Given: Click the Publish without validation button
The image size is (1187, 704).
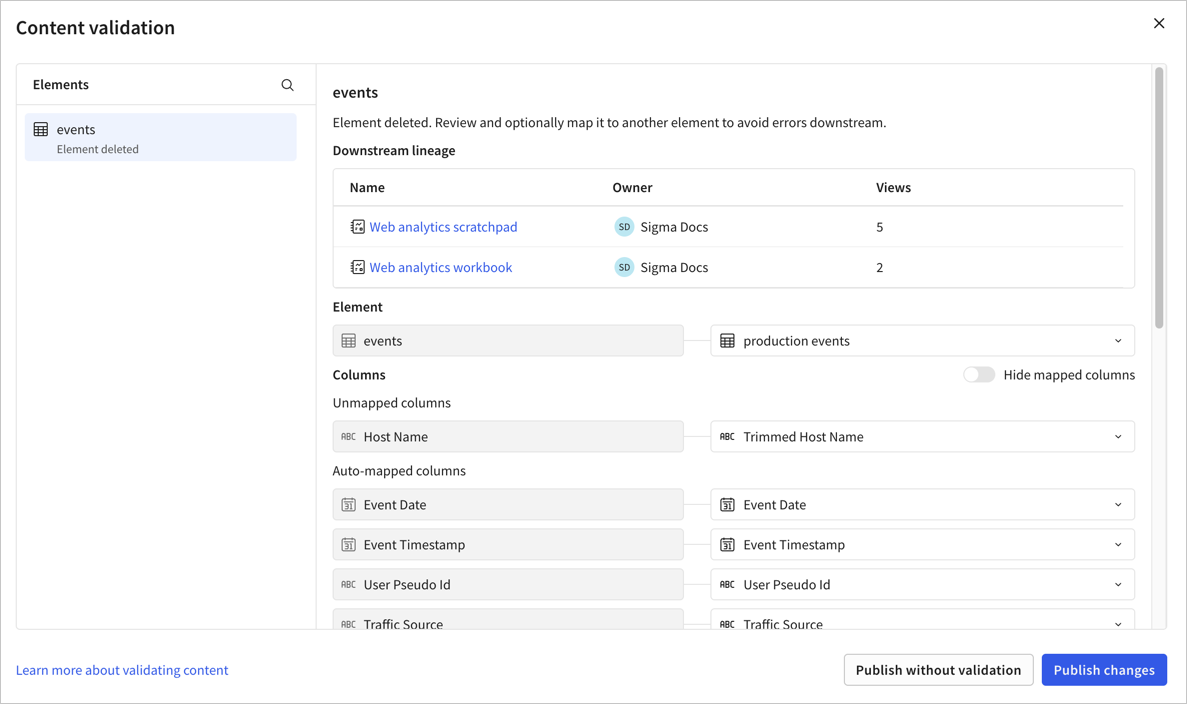Looking at the screenshot, I should pyautogui.click(x=938, y=670).
